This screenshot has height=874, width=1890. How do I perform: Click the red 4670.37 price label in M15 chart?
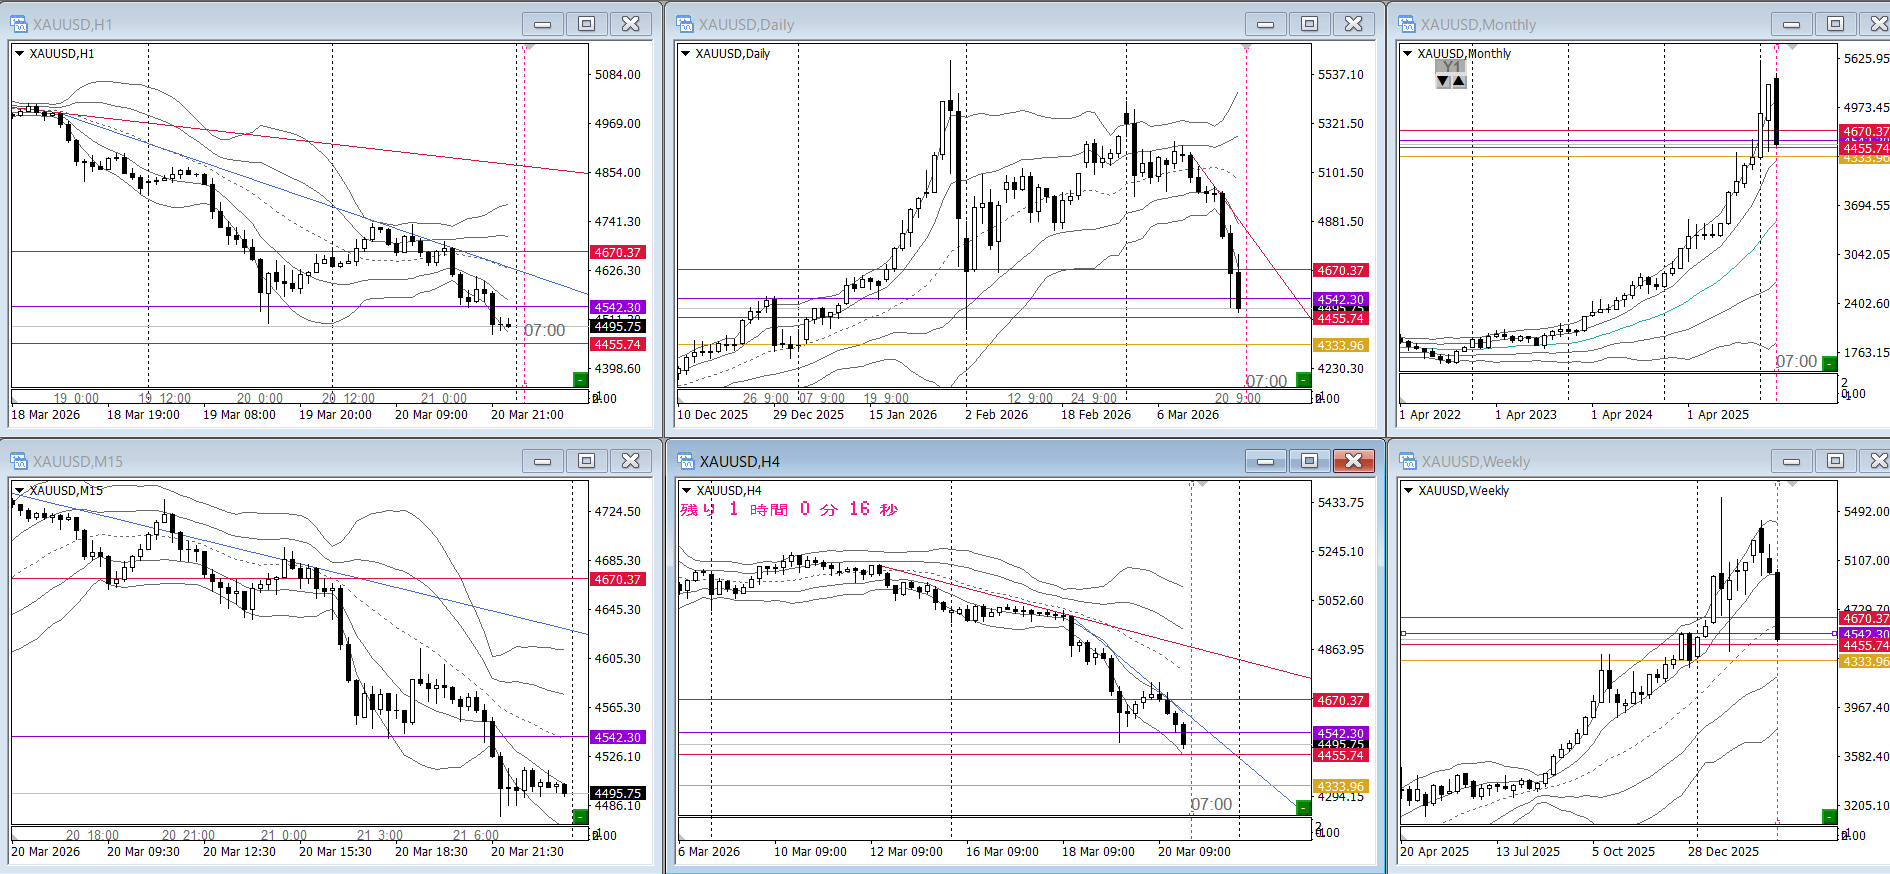click(x=617, y=579)
